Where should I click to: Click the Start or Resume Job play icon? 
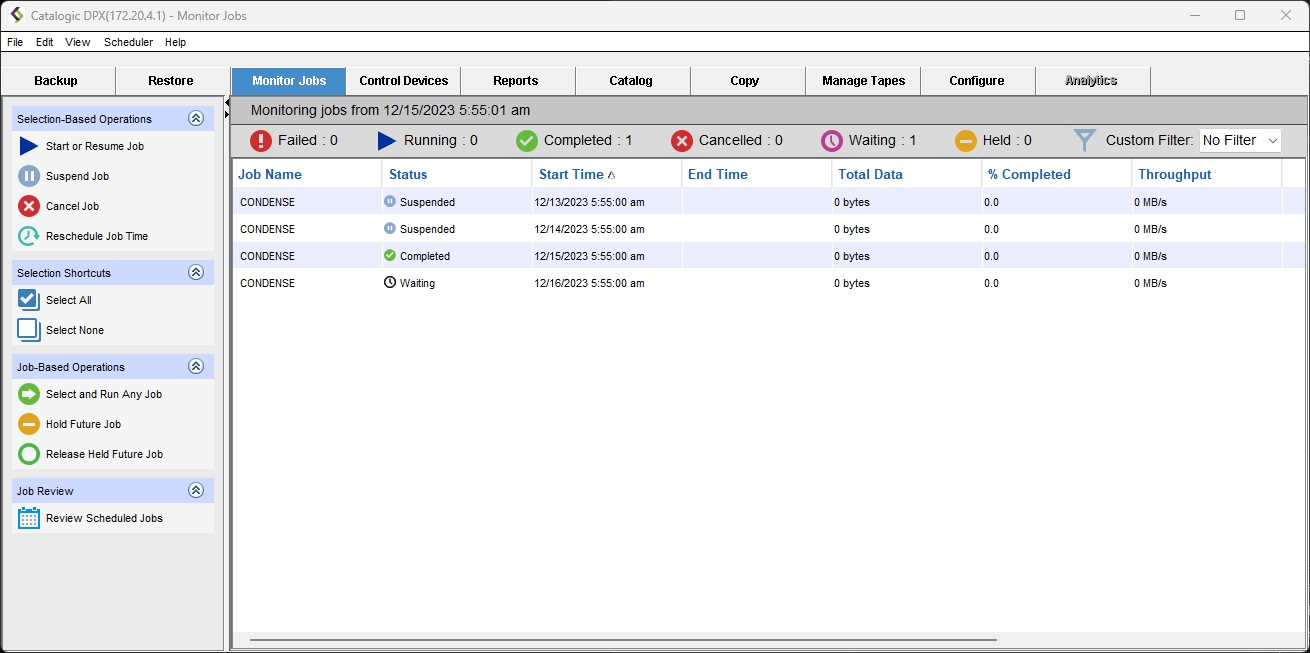pos(29,146)
